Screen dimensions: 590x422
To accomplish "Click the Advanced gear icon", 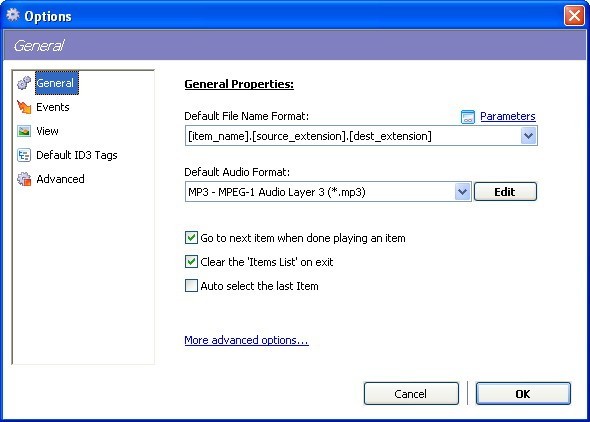I will 24,179.
